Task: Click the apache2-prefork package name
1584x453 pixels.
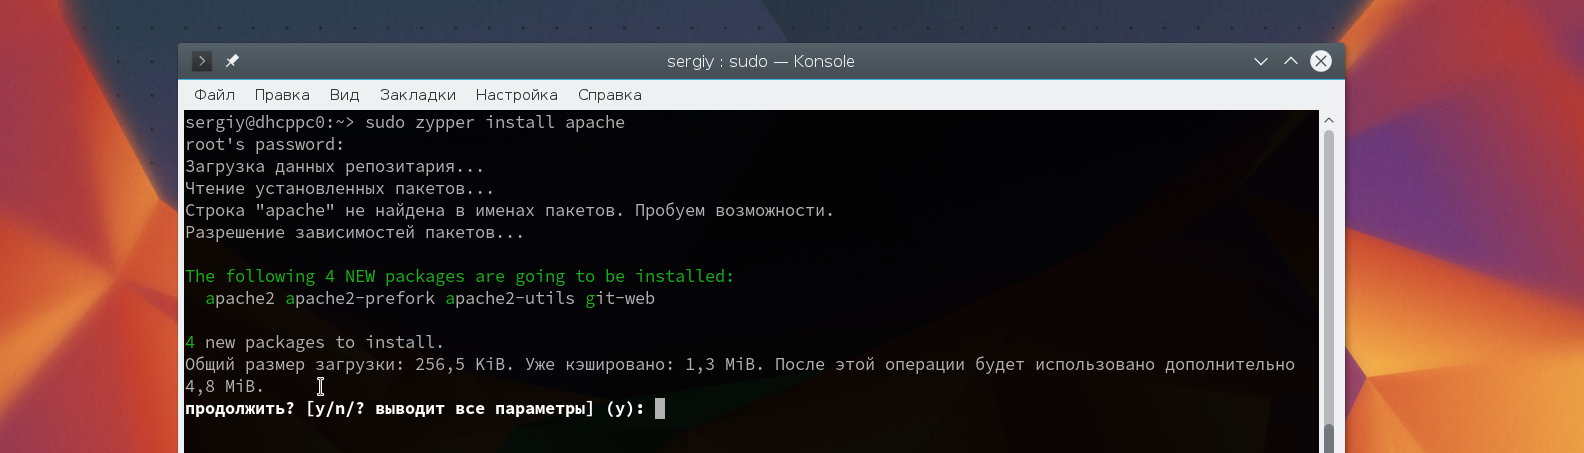Action: (x=360, y=298)
